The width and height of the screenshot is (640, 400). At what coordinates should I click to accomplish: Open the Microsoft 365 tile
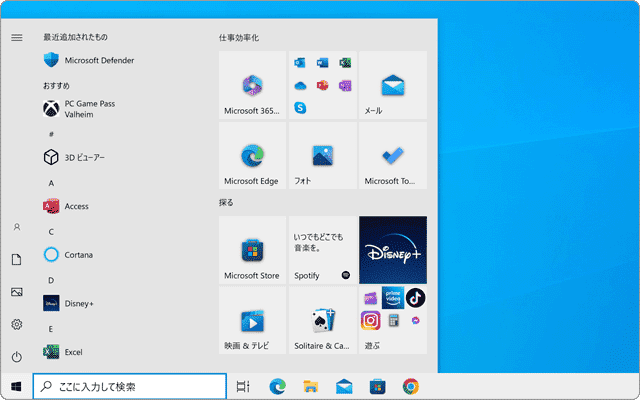[x=252, y=85]
